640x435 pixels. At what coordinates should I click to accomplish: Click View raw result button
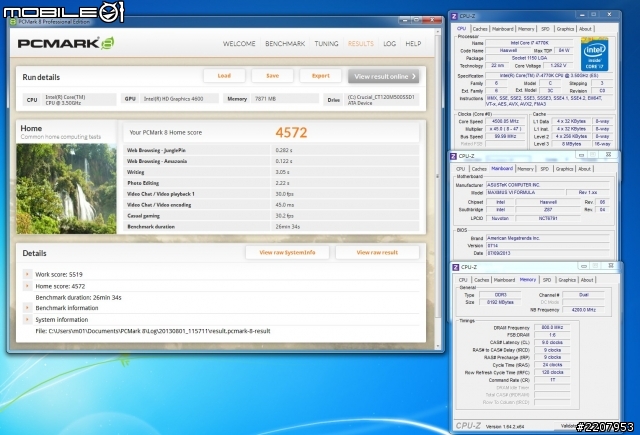tap(377, 253)
